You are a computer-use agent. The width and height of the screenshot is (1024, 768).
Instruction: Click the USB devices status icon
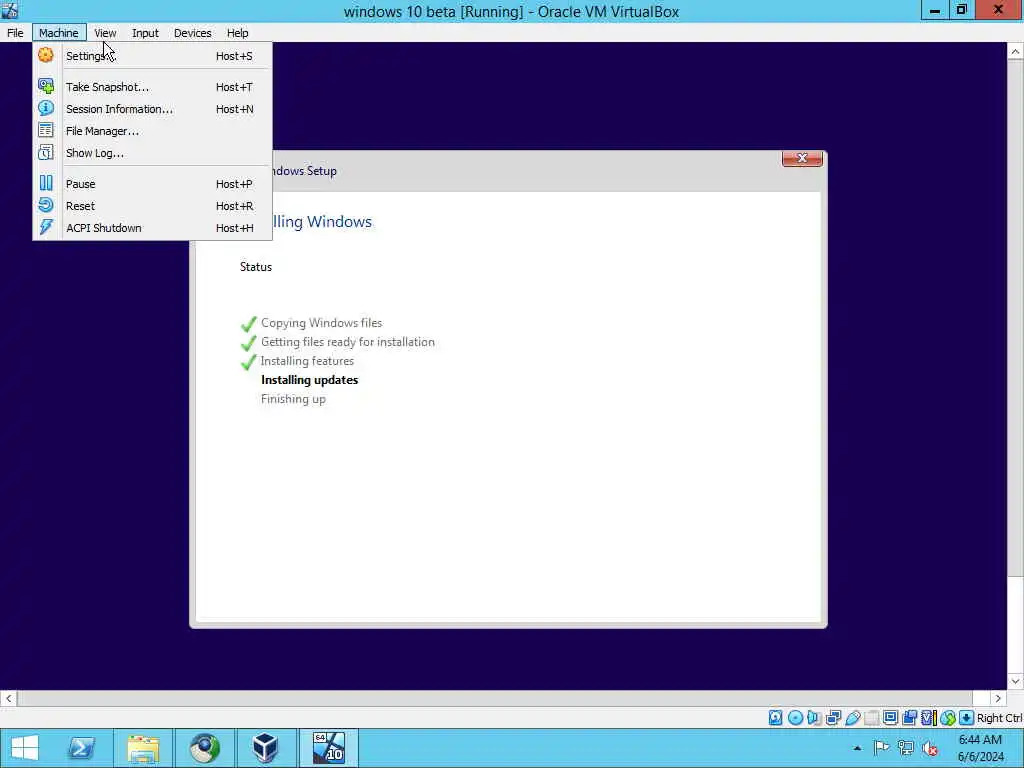[x=852, y=718]
